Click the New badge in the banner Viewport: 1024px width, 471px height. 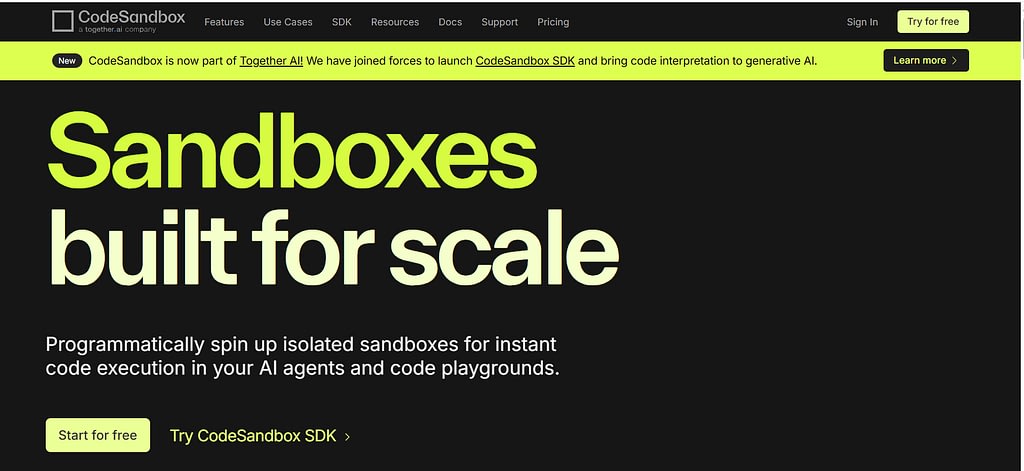click(67, 61)
